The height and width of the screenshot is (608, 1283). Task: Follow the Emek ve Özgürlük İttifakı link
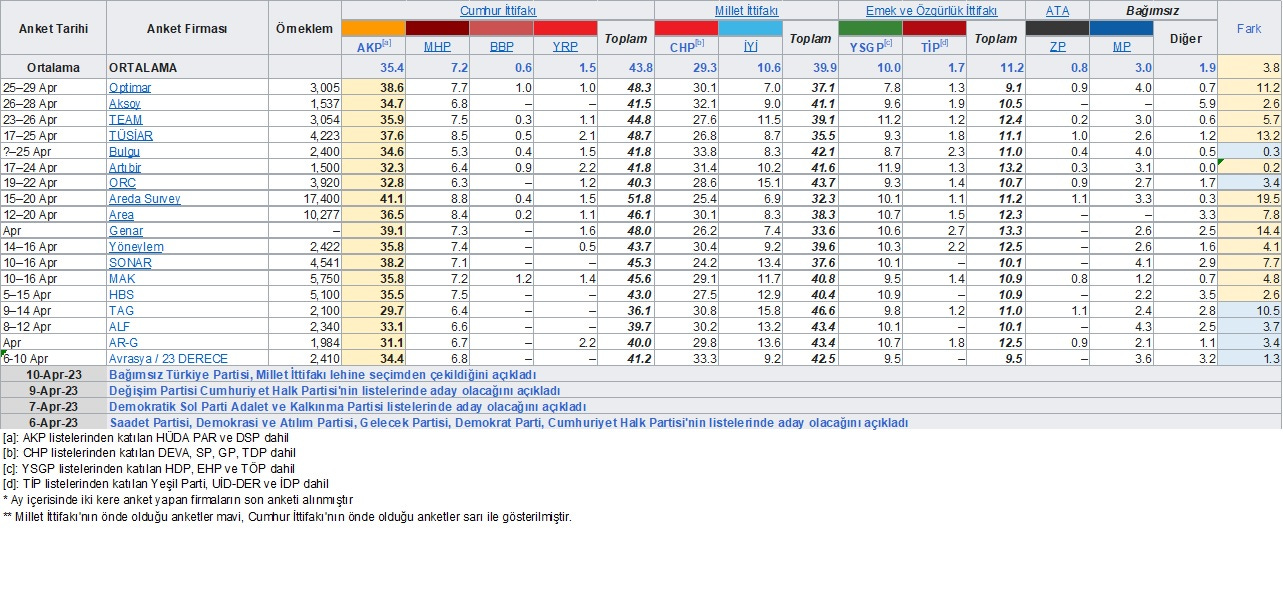point(932,10)
